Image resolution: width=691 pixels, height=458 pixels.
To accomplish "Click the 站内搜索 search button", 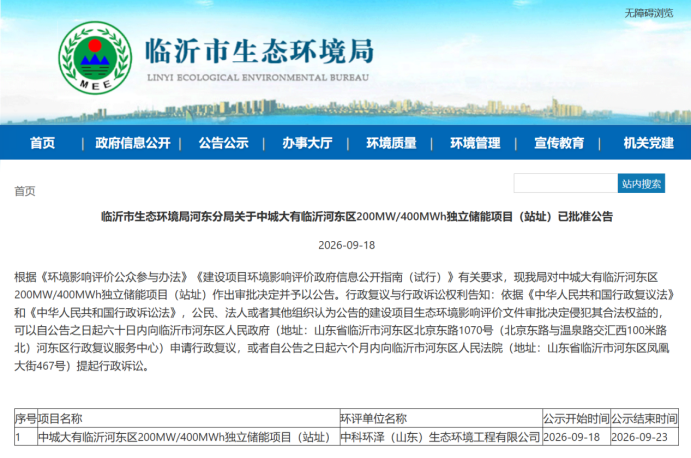I will pos(641,183).
